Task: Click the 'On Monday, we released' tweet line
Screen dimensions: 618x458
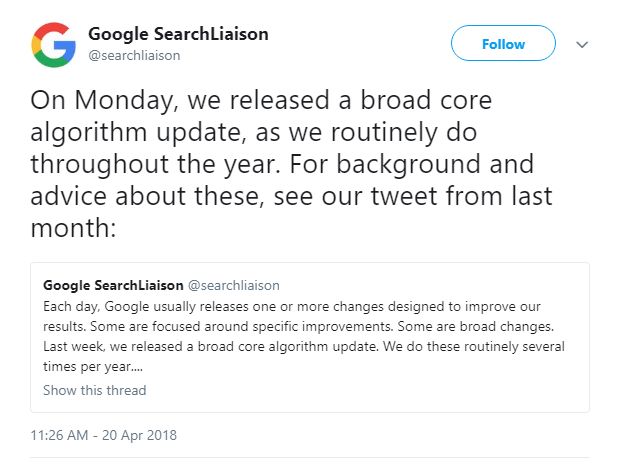Action: point(261,100)
